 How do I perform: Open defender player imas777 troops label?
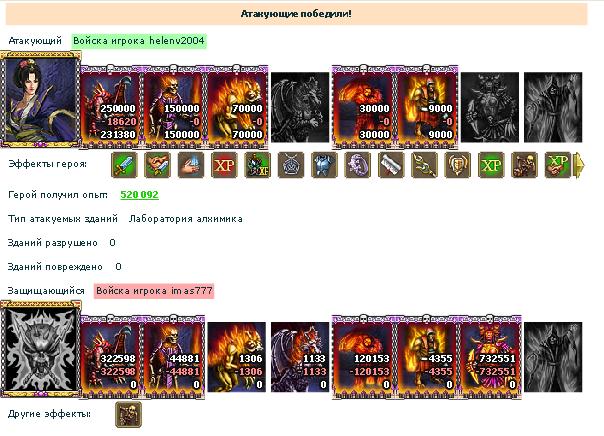pyautogui.click(x=154, y=291)
